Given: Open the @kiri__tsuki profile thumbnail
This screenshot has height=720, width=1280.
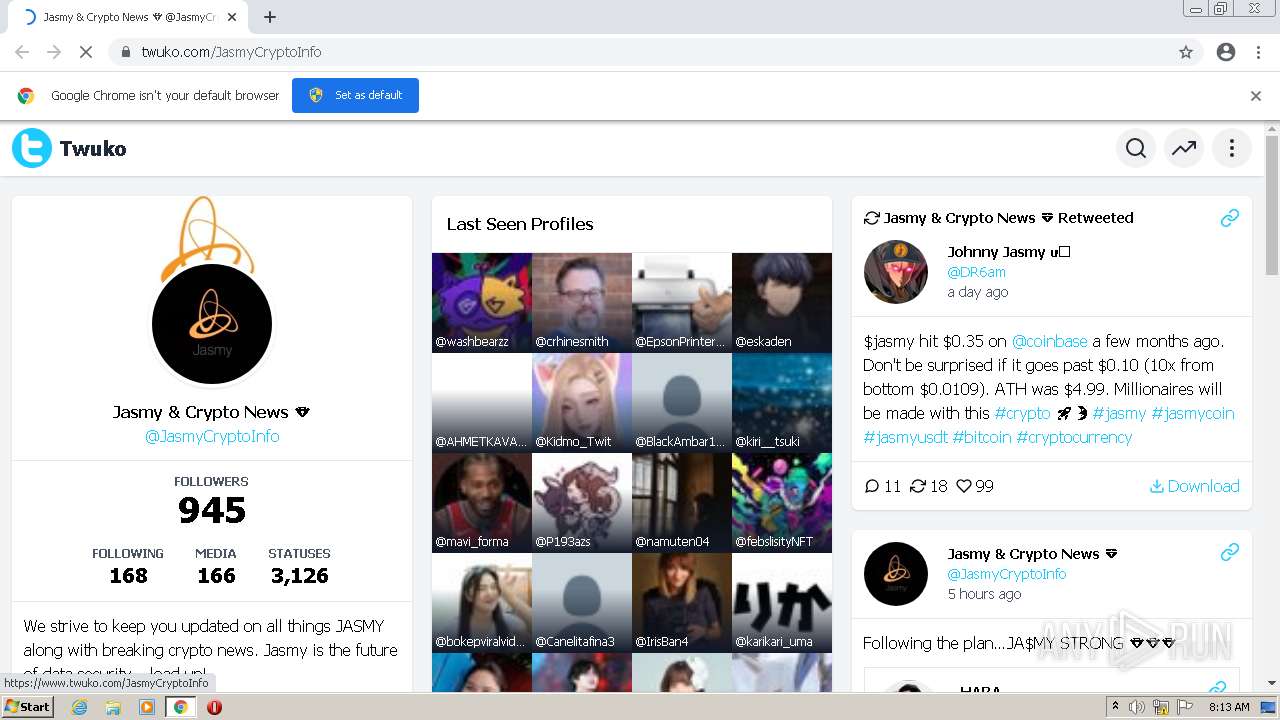Looking at the screenshot, I should pyautogui.click(x=782, y=403).
